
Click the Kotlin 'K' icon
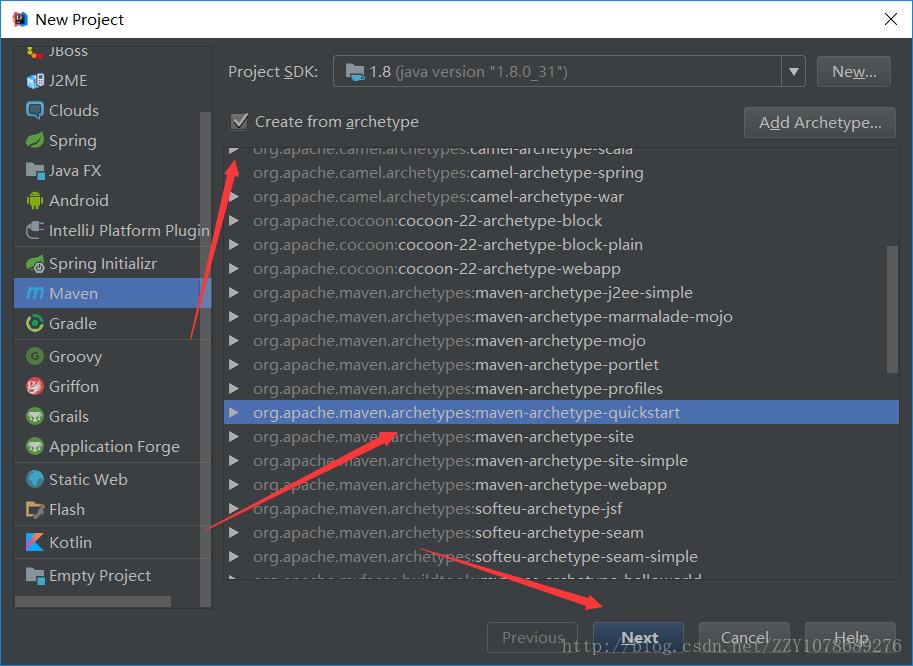pyautogui.click(x=35, y=542)
